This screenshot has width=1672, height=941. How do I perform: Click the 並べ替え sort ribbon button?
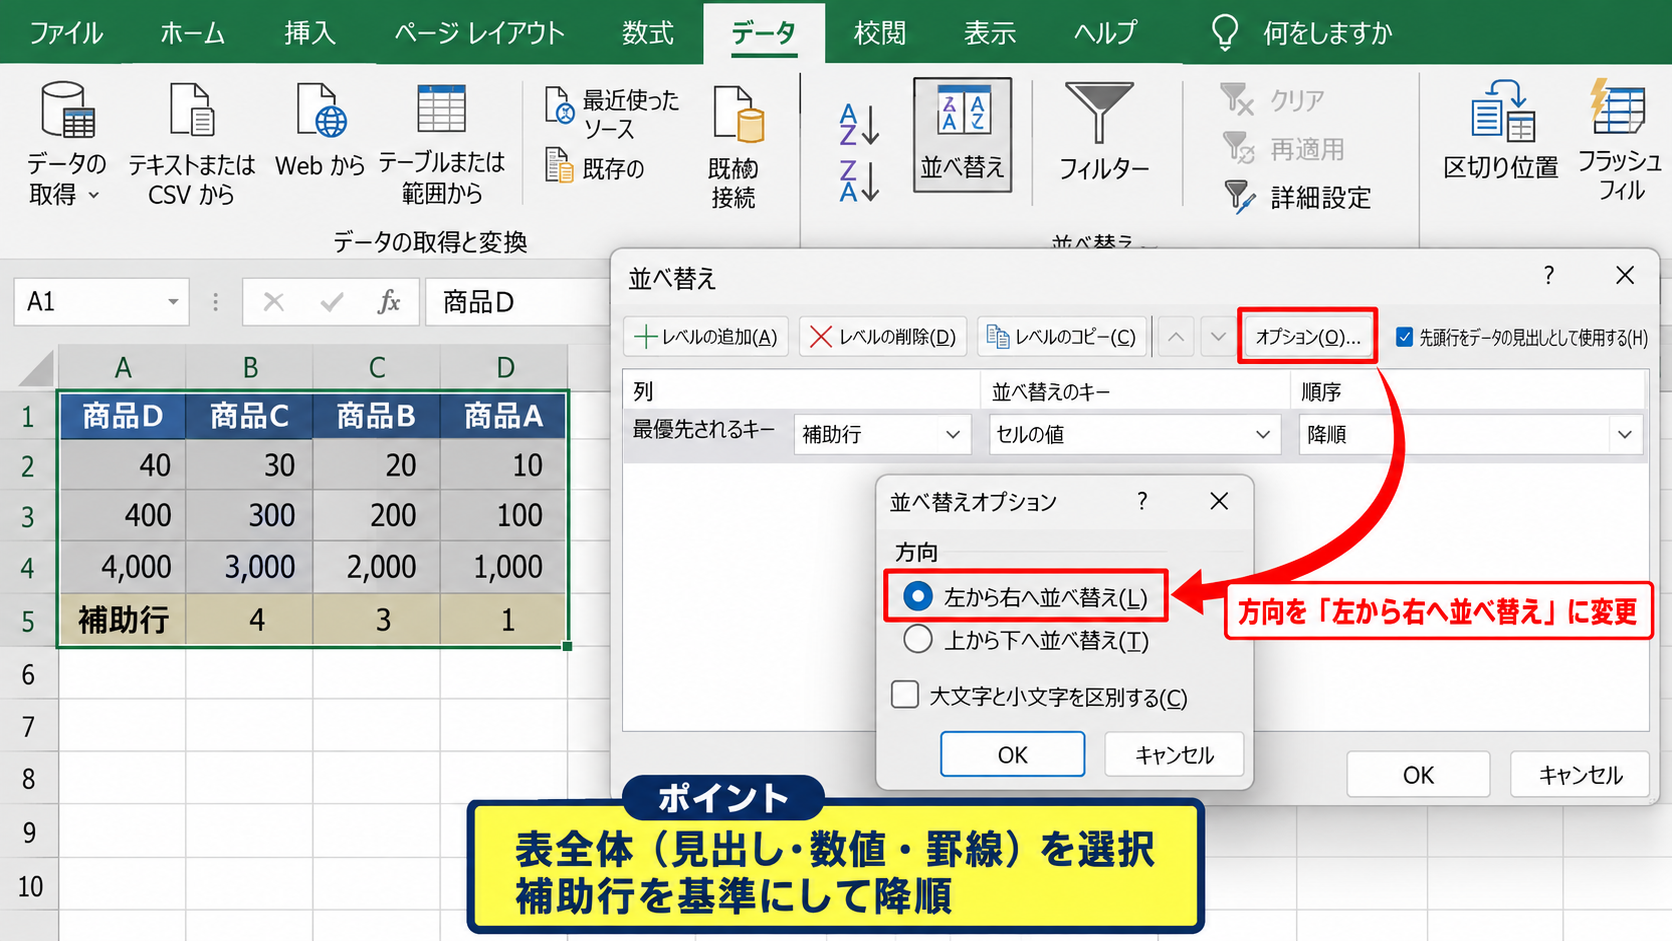click(x=962, y=135)
